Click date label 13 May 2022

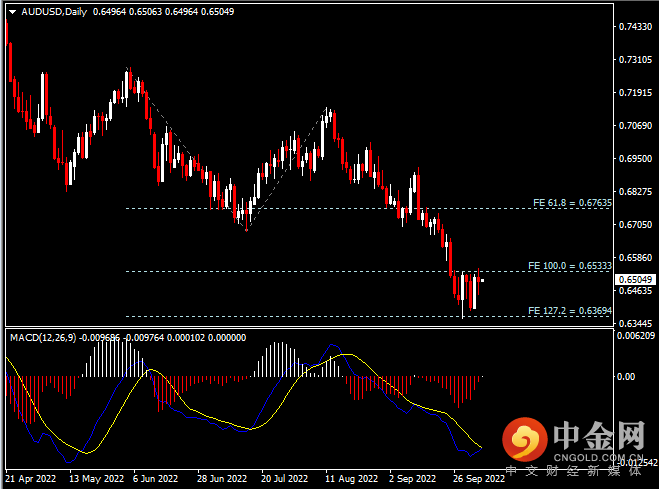coord(97,479)
